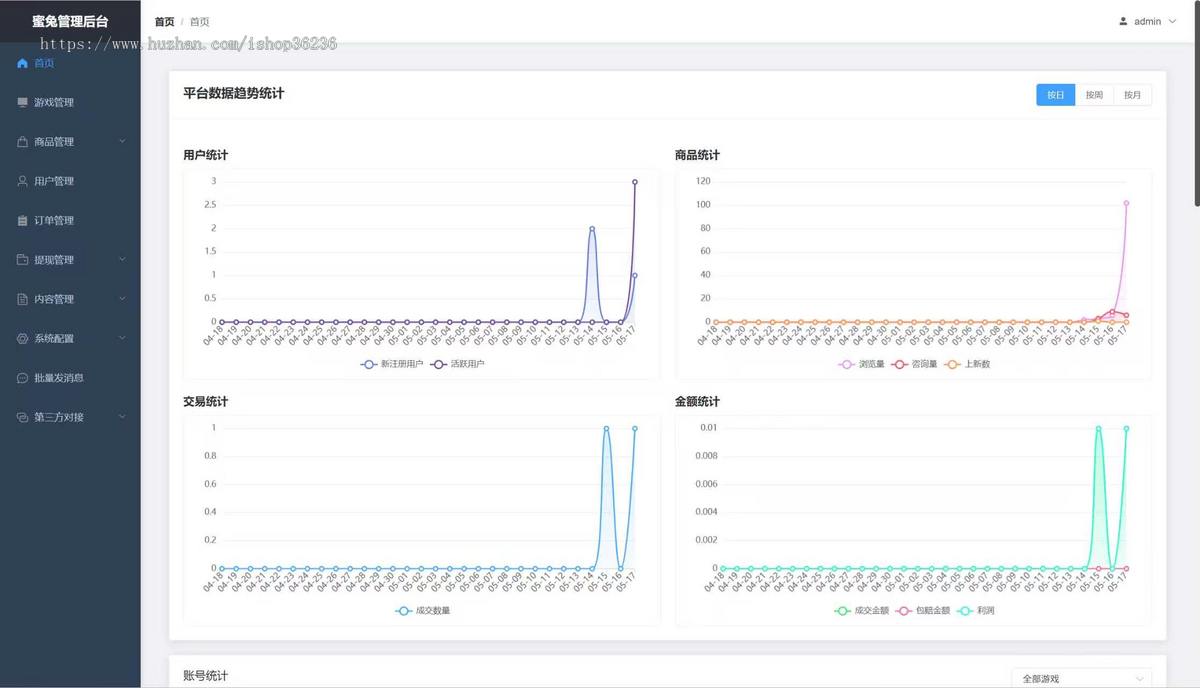
Task: Click the page vertical scrollbar thumb
Action: point(1196,103)
